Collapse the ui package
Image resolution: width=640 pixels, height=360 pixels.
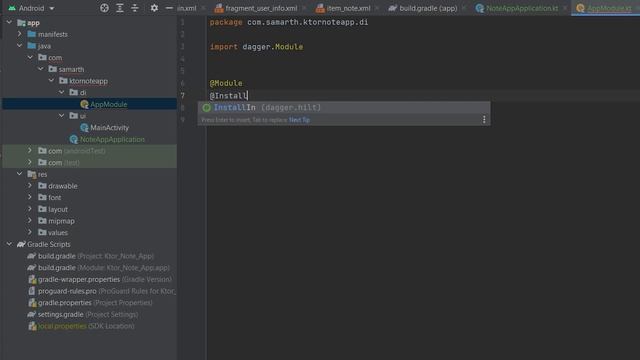(x=62, y=116)
